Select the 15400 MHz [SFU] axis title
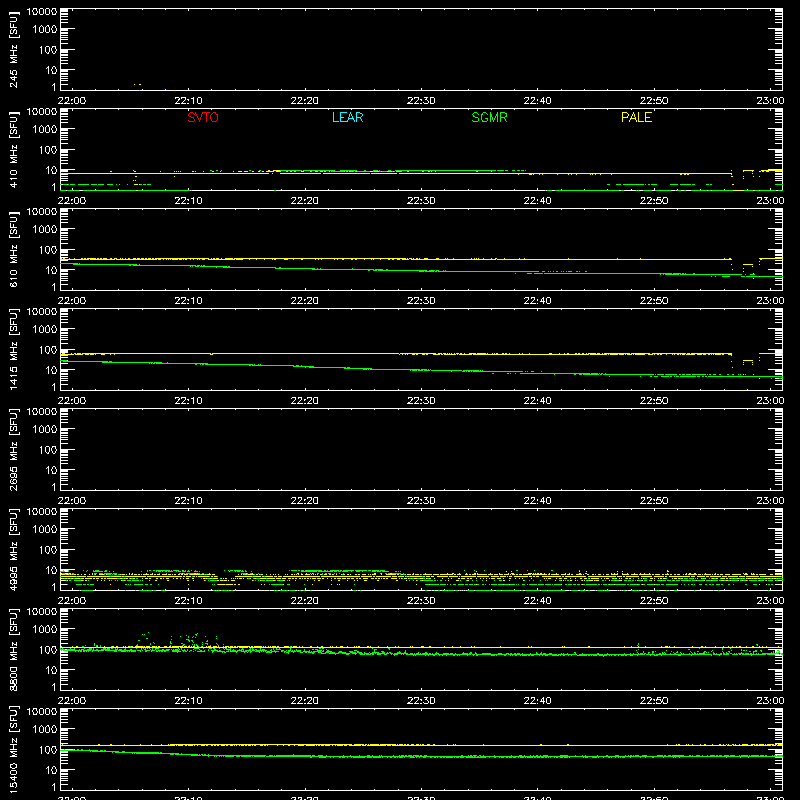Image resolution: width=800 pixels, height=800 pixels. point(13,749)
